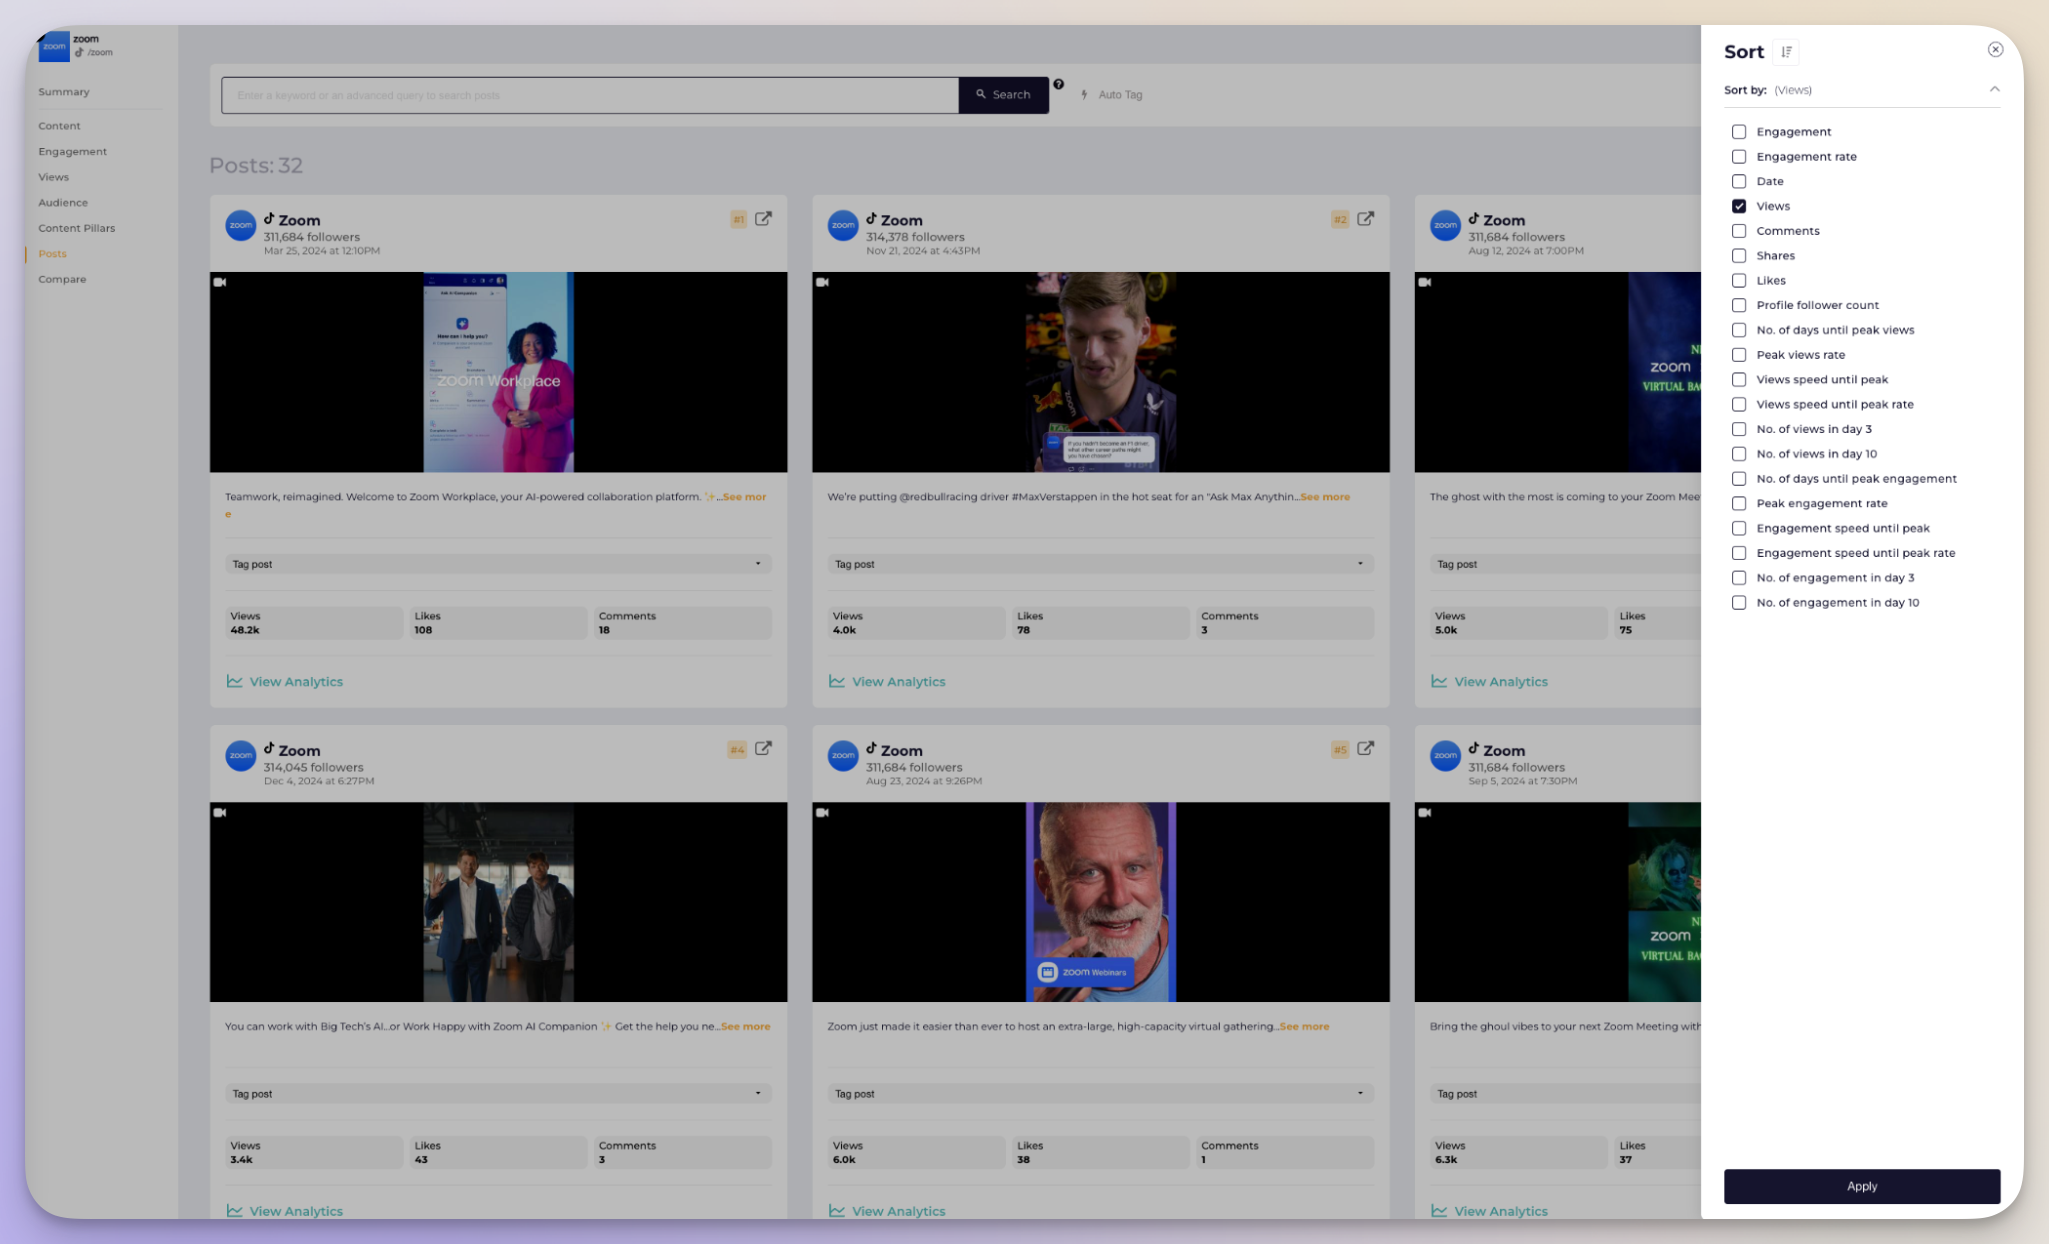2049x1244 pixels.
Task: Open external link on post #1
Action: pyautogui.click(x=763, y=219)
